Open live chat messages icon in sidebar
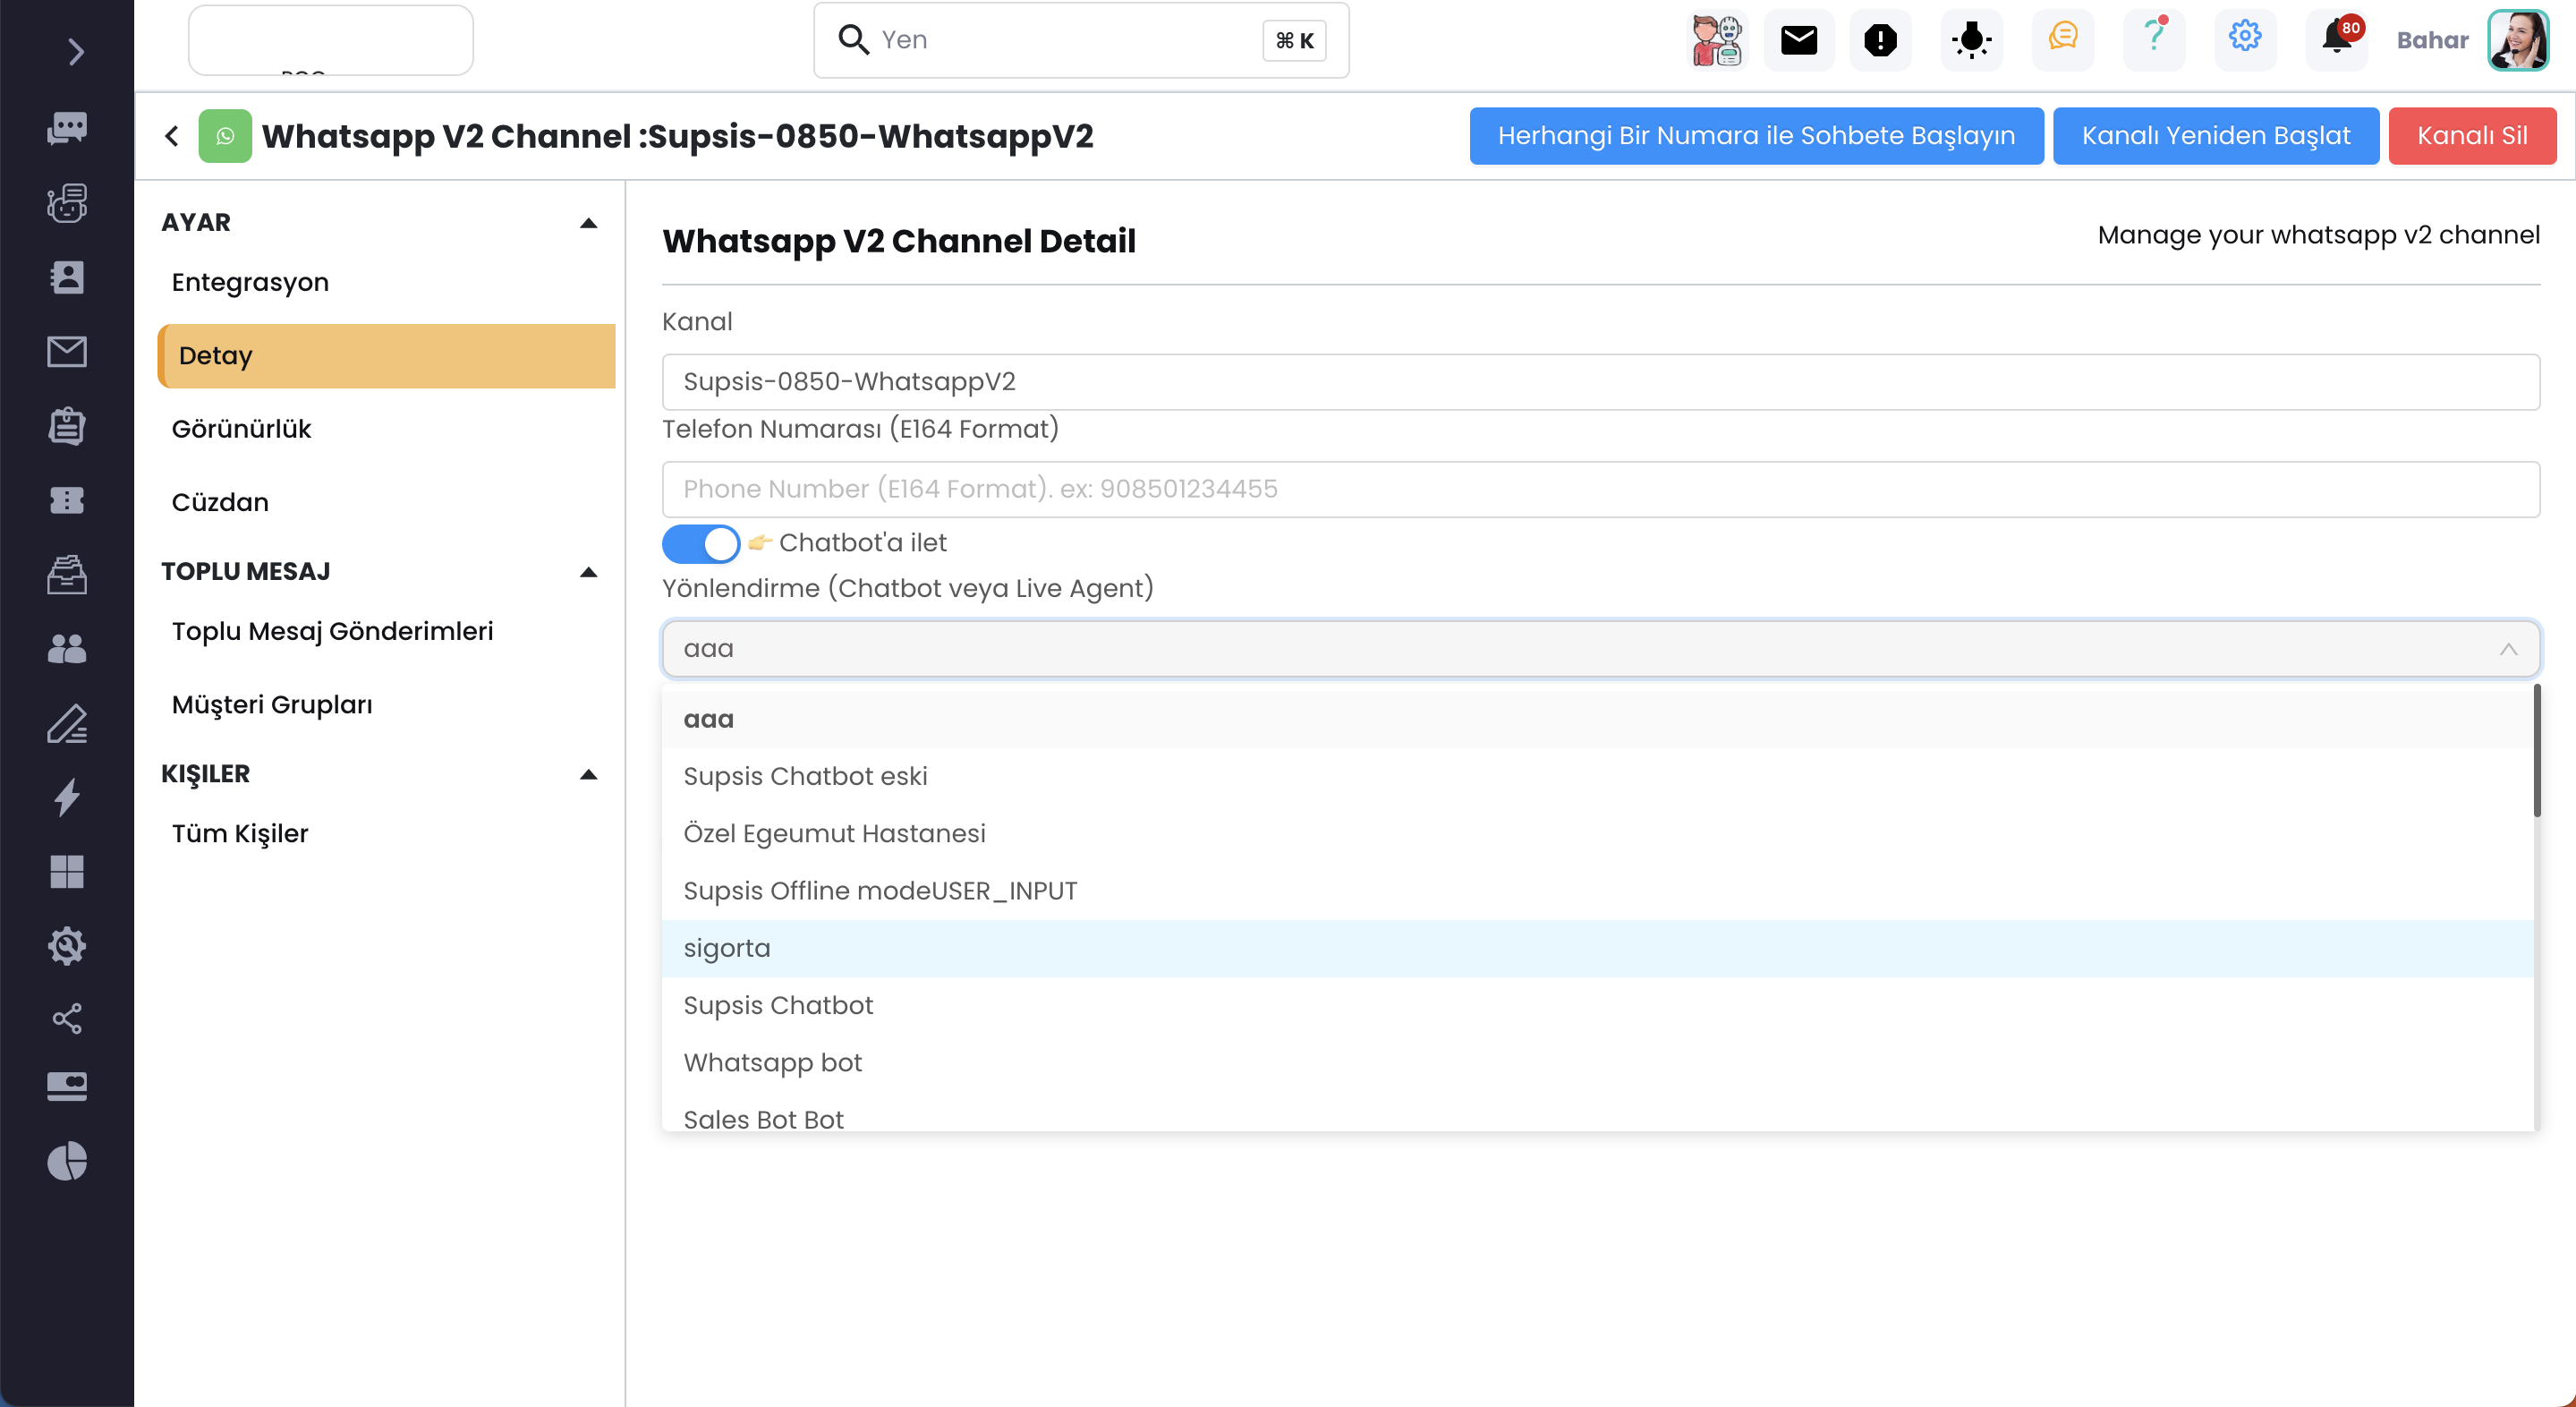 pyautogui.click(x=67, y=128)
